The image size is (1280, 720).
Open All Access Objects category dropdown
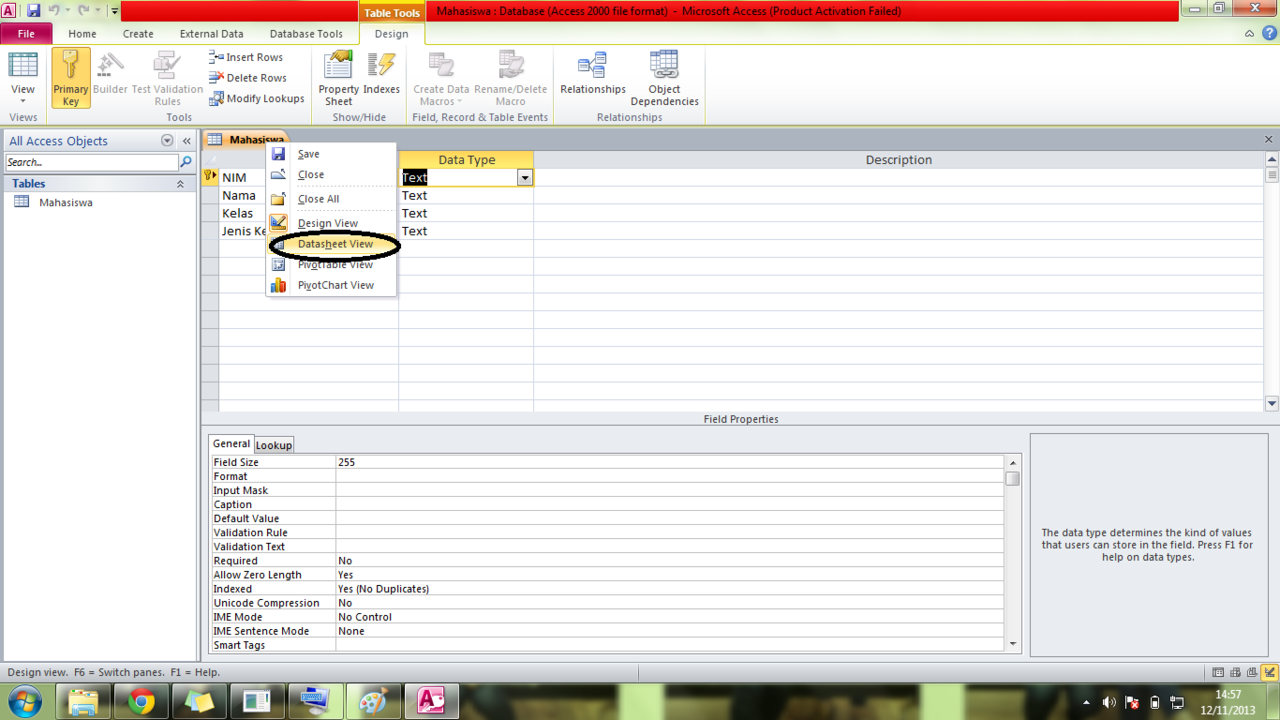(x=167, y=141)
